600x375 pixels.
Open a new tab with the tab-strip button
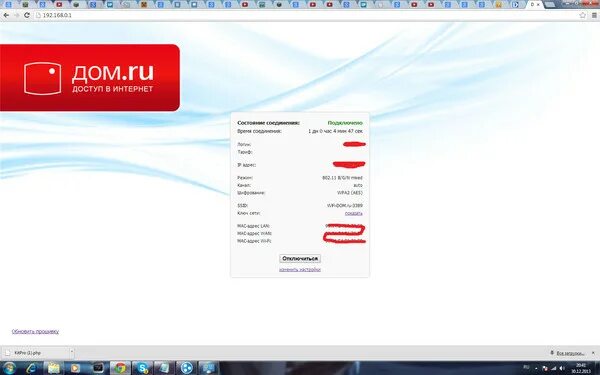pos(549,5)
